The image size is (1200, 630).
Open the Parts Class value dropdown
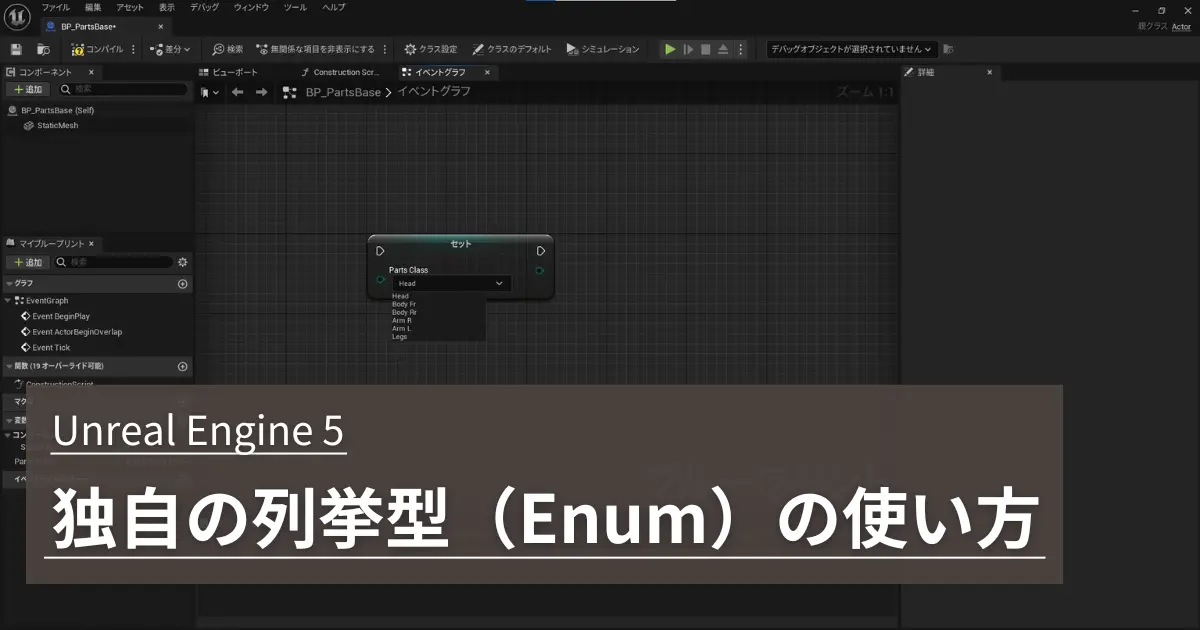[x=498, y=283]
